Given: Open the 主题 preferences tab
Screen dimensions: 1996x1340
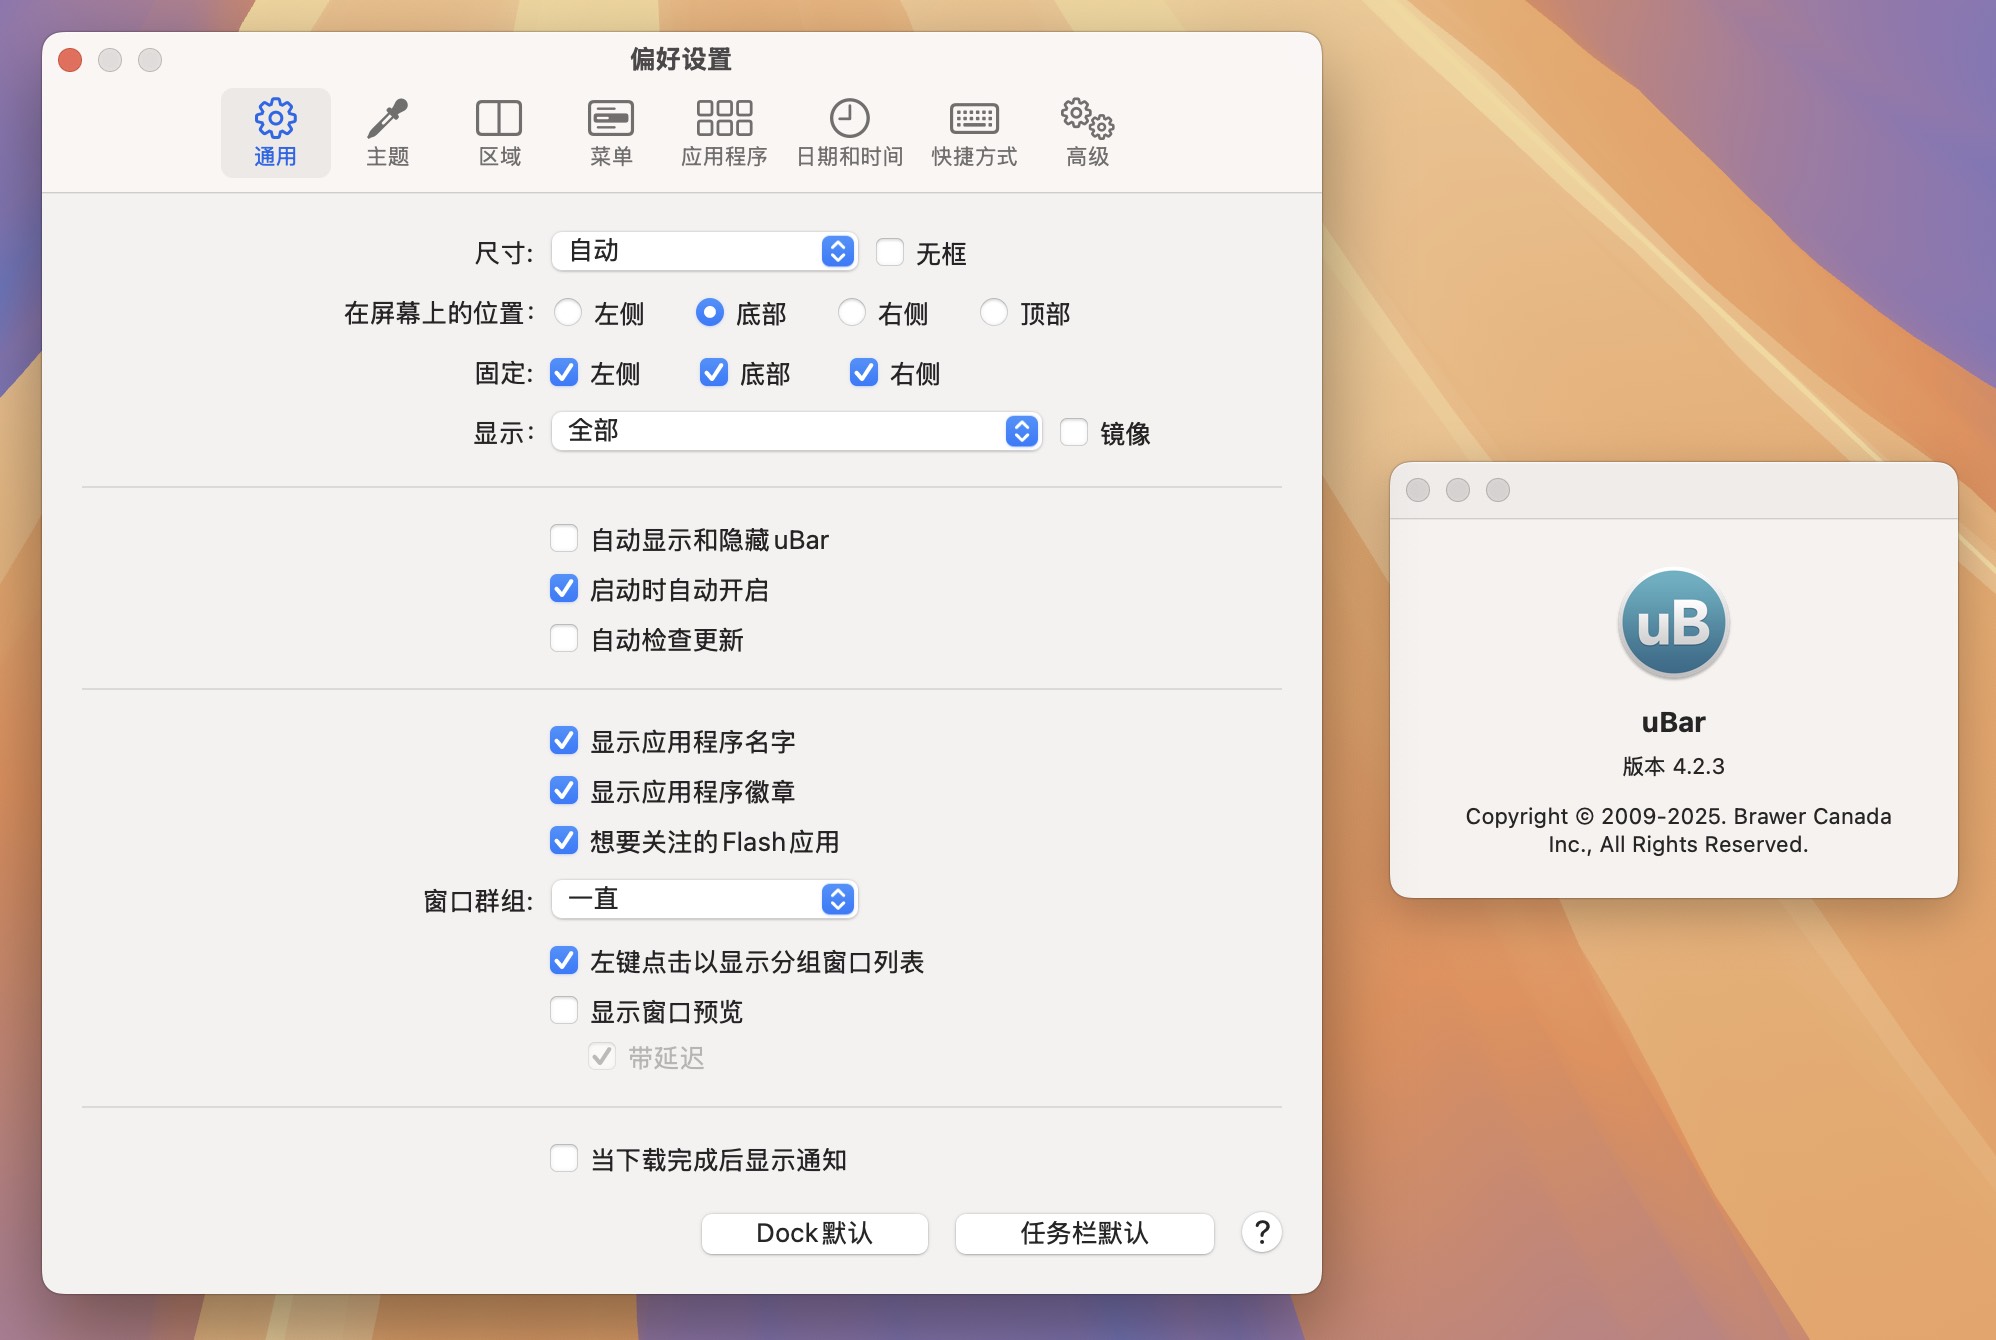Looking at the screenshot, I should click(x=389, y=131).
